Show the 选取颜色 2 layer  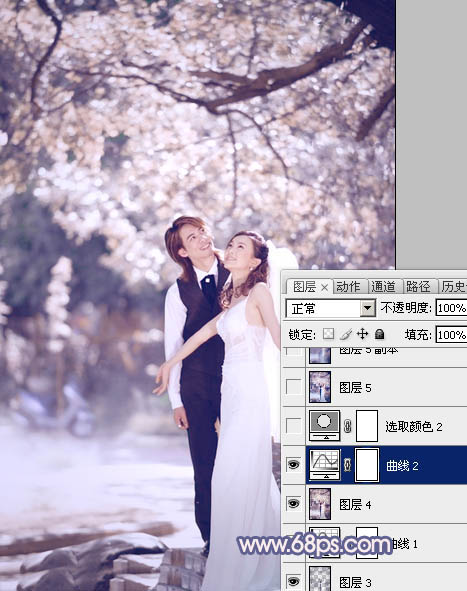(x=293, y=426)
